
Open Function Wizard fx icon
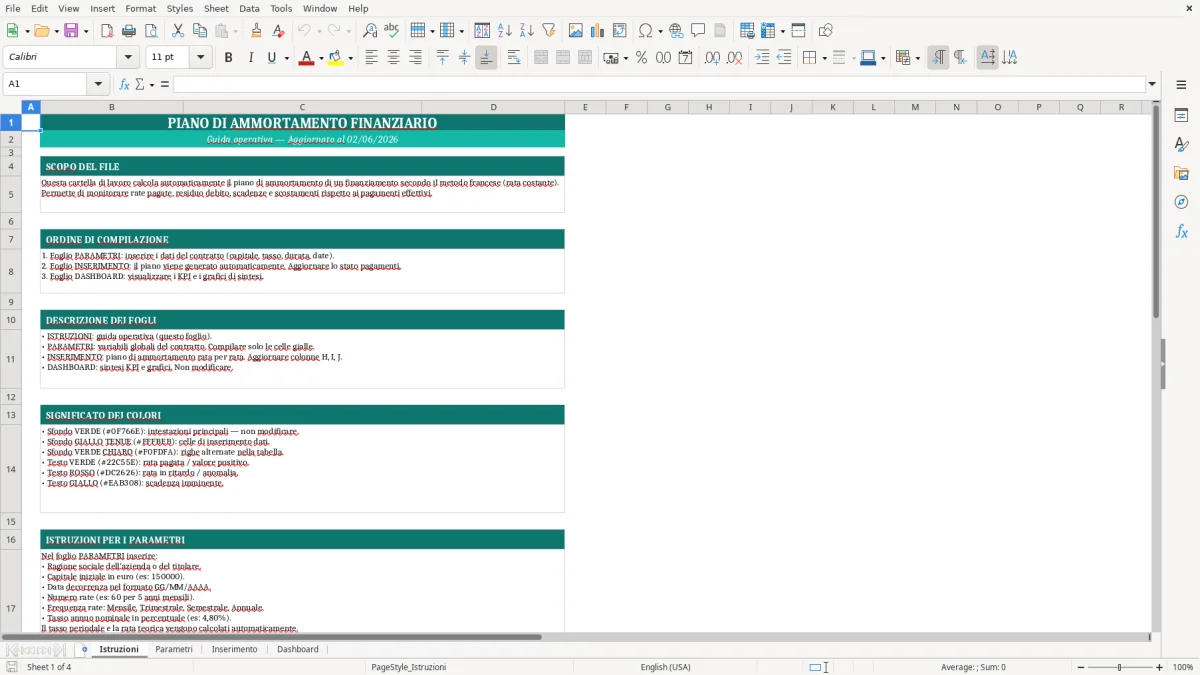125,84
